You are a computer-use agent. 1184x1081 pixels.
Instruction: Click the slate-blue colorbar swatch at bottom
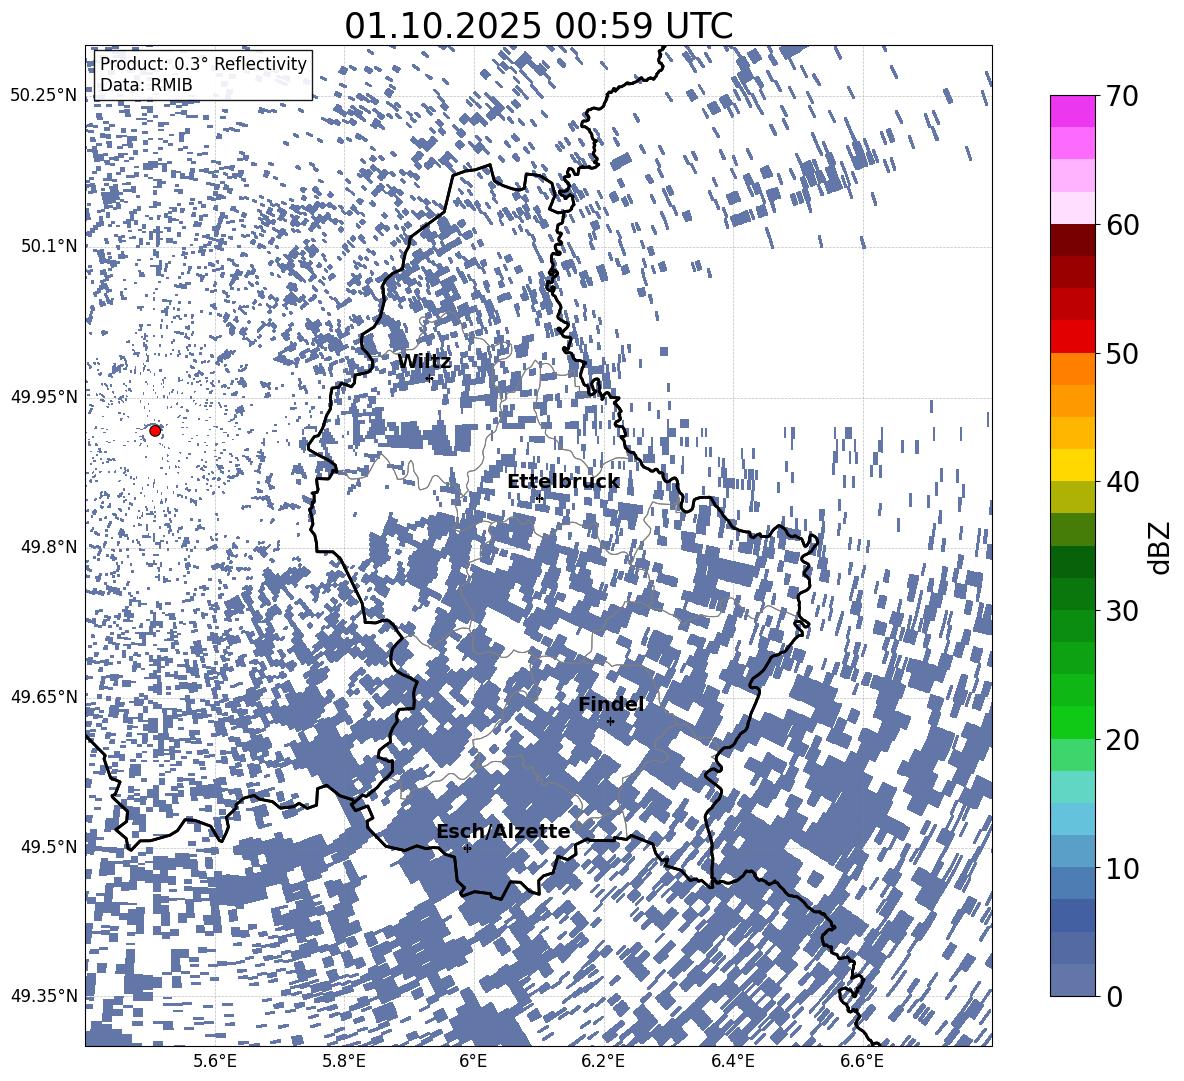tap(1073, 980)
